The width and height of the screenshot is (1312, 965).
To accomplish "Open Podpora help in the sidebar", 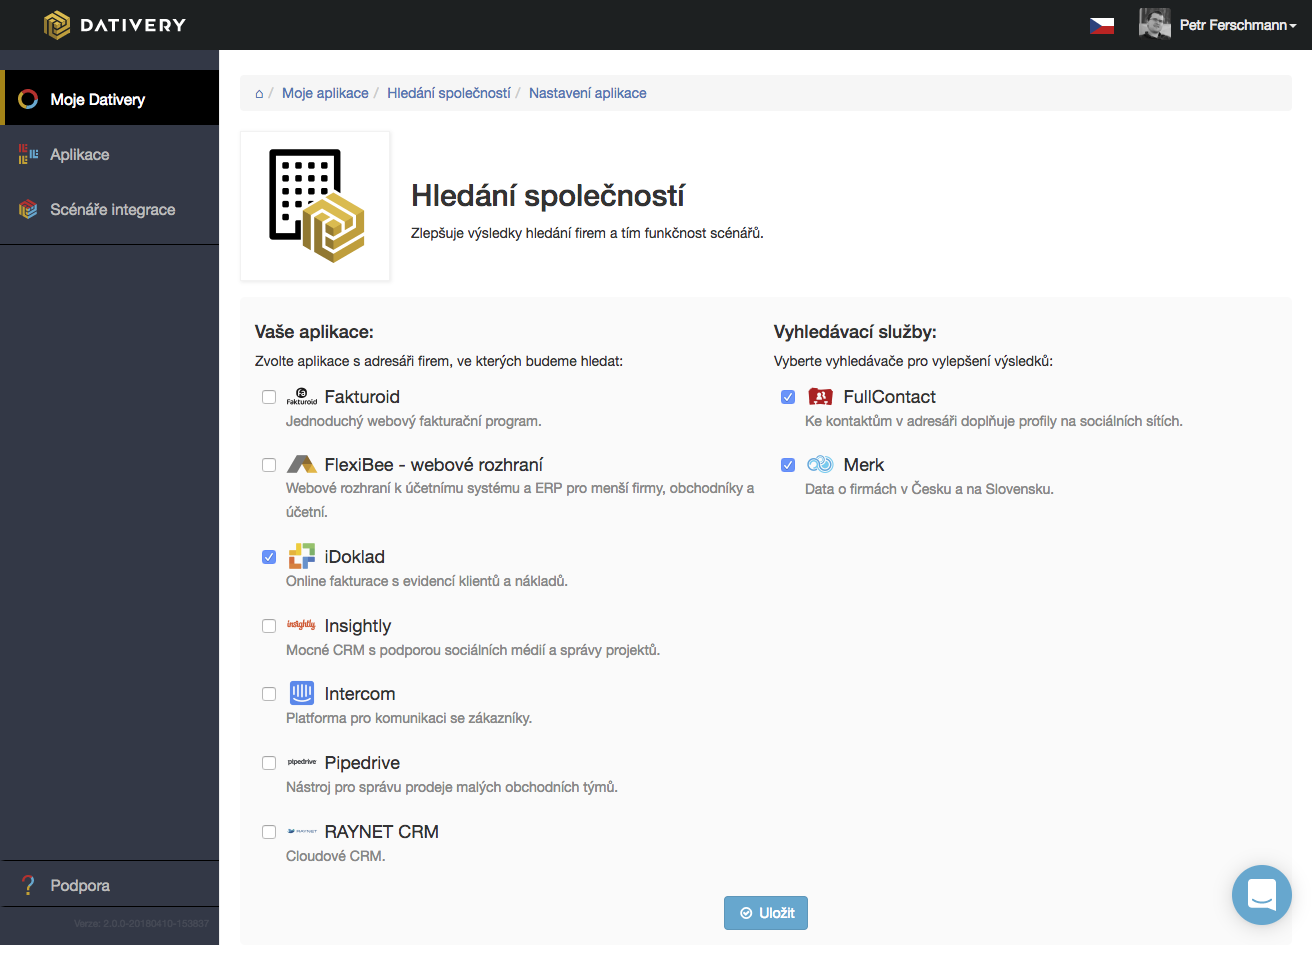I will [80, 886].
